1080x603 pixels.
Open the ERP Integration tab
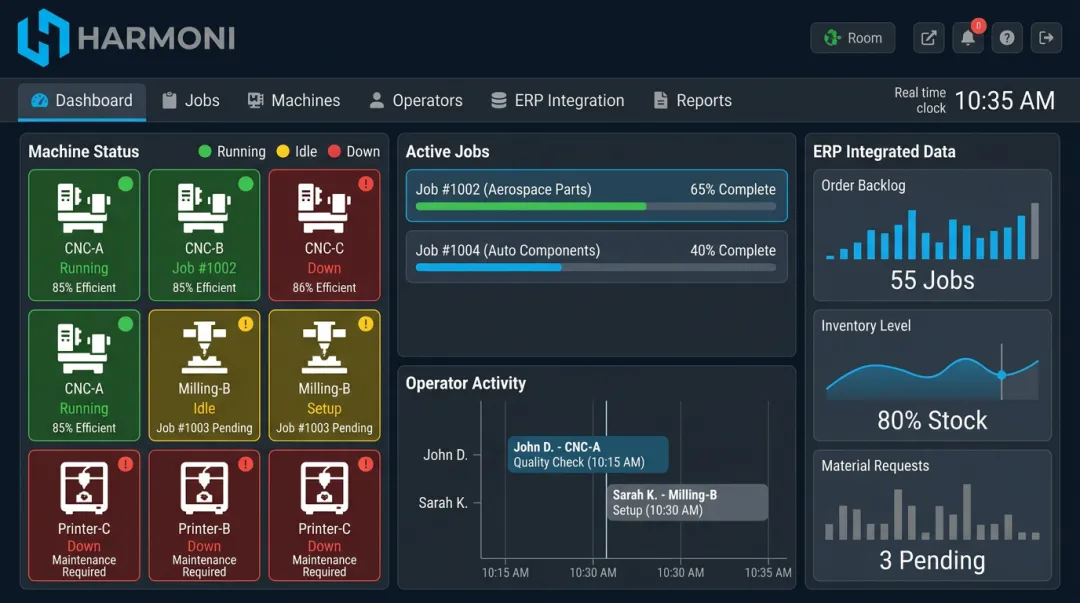click(557, 101)
